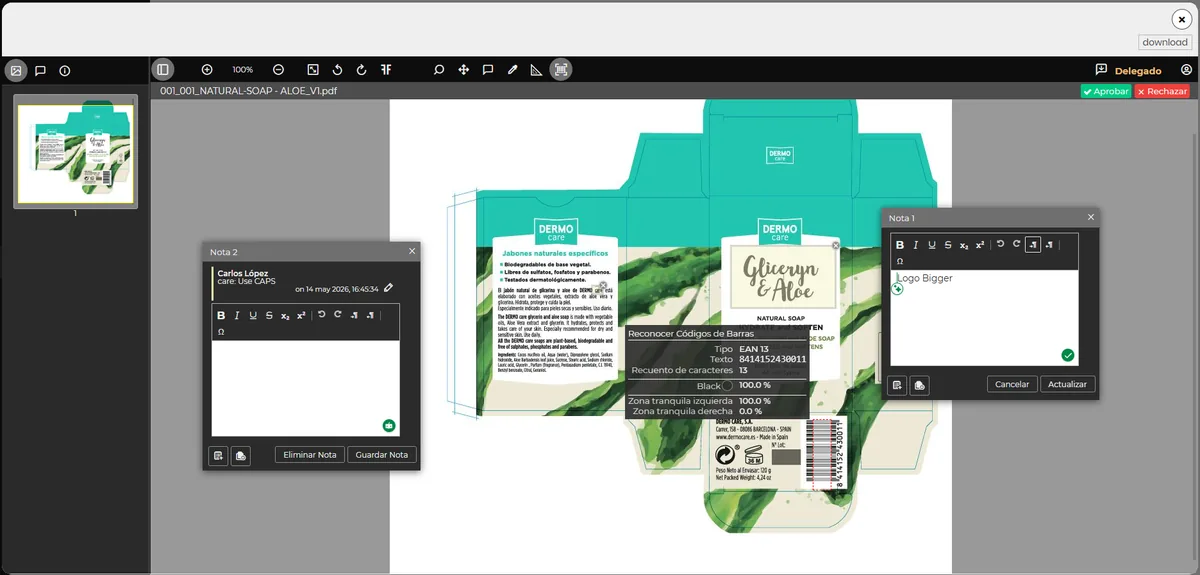Click barcode text value 8414152430011
The image size is (1200, 575).
pos(772,359)
